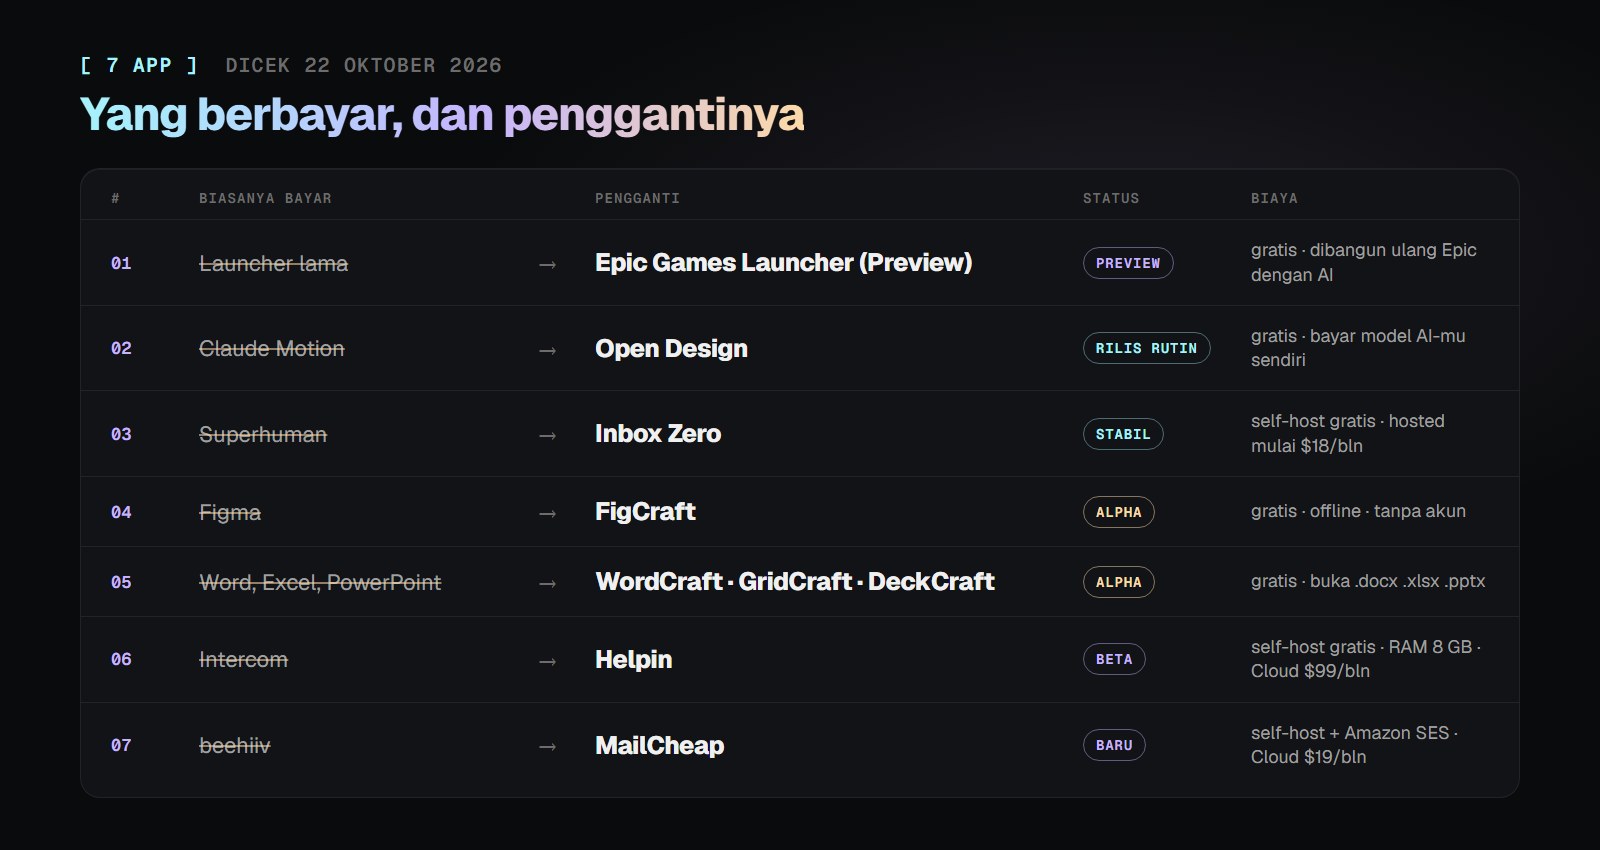The height and width of the screenshot is (850, 1600).
Task: Click "DICEK 22 OKTOBER 2026" date text
Action: point(363,65)
